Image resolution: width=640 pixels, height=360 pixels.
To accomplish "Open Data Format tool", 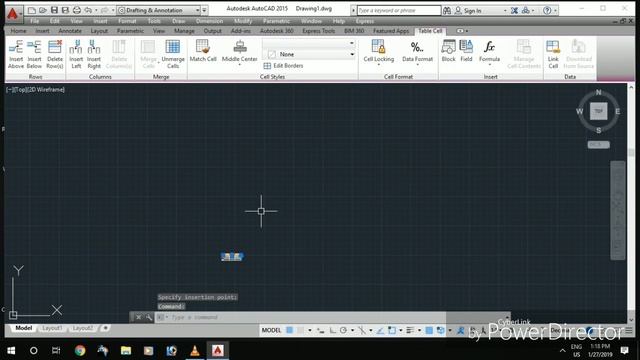I will [417, 52].
